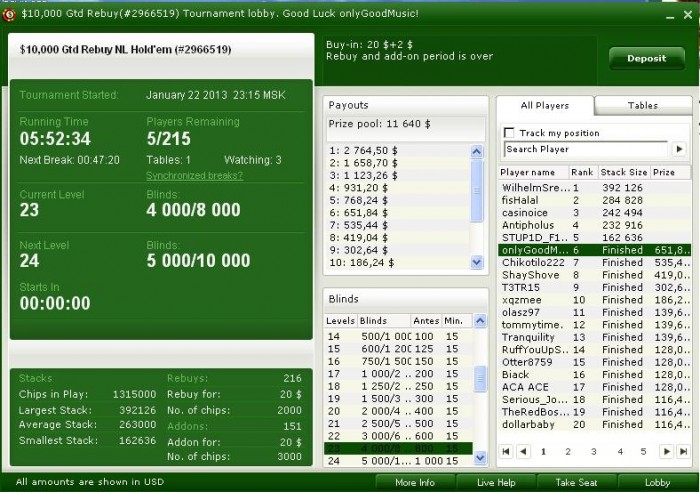Select page 3 of players list

click(594, 451)
